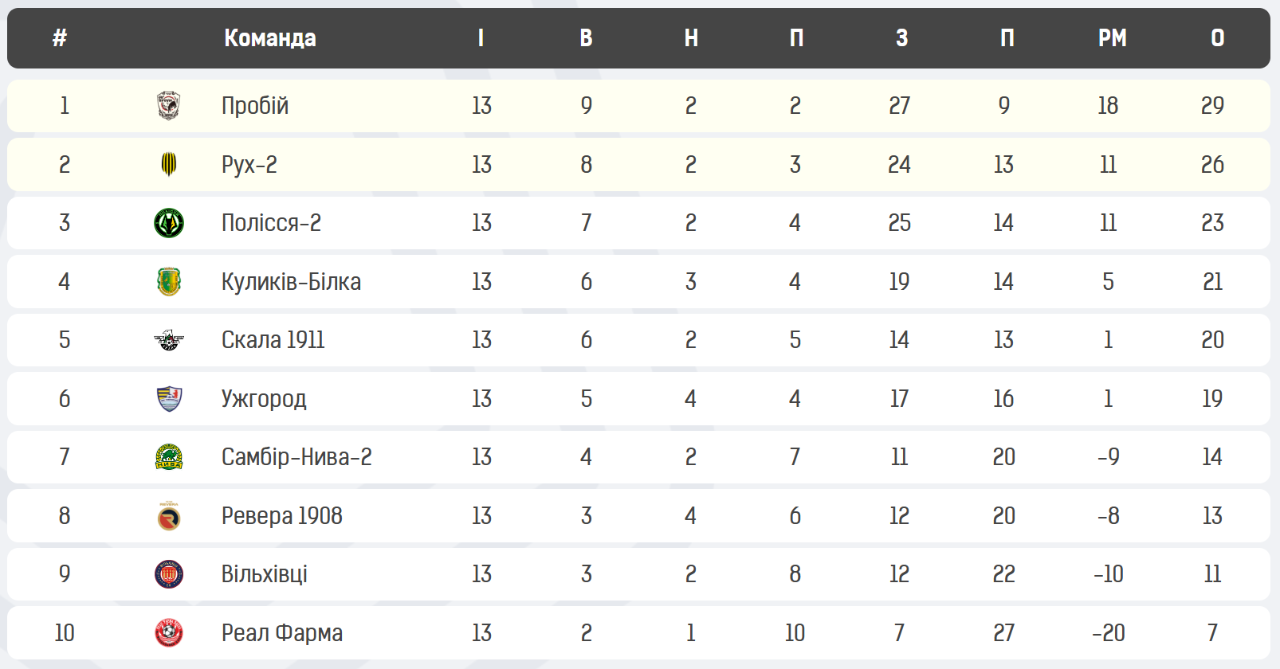1280x669 pixels.
Task: Click the РМ goal difference header
Action: [x=1112, y=38]
